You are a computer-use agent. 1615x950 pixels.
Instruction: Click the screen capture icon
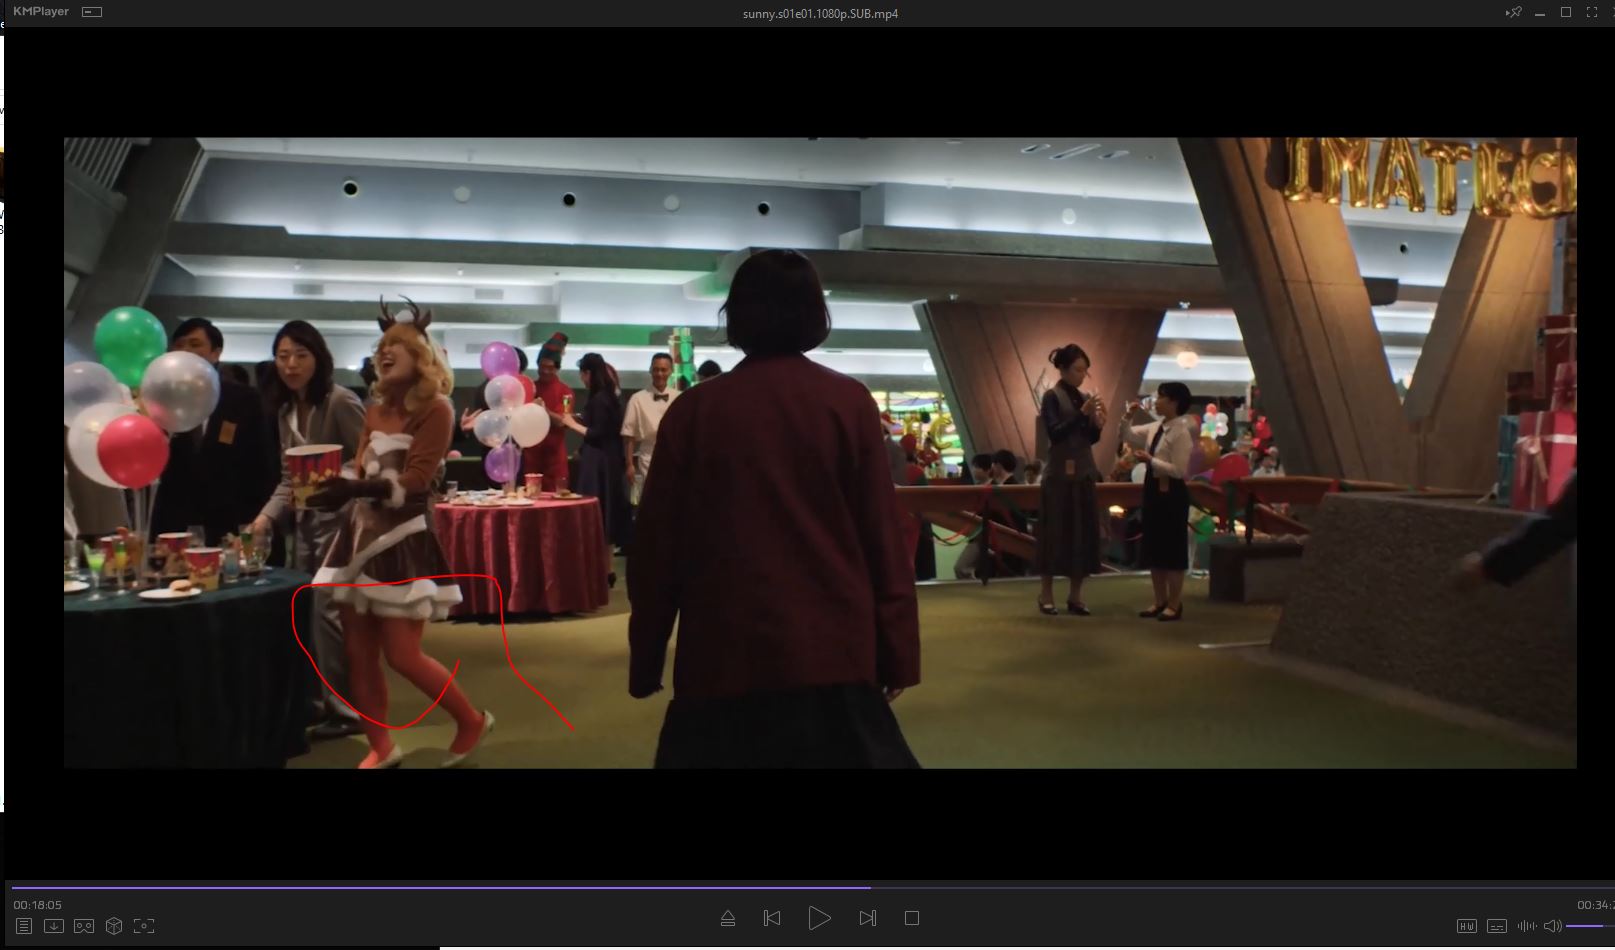point(144,926)
